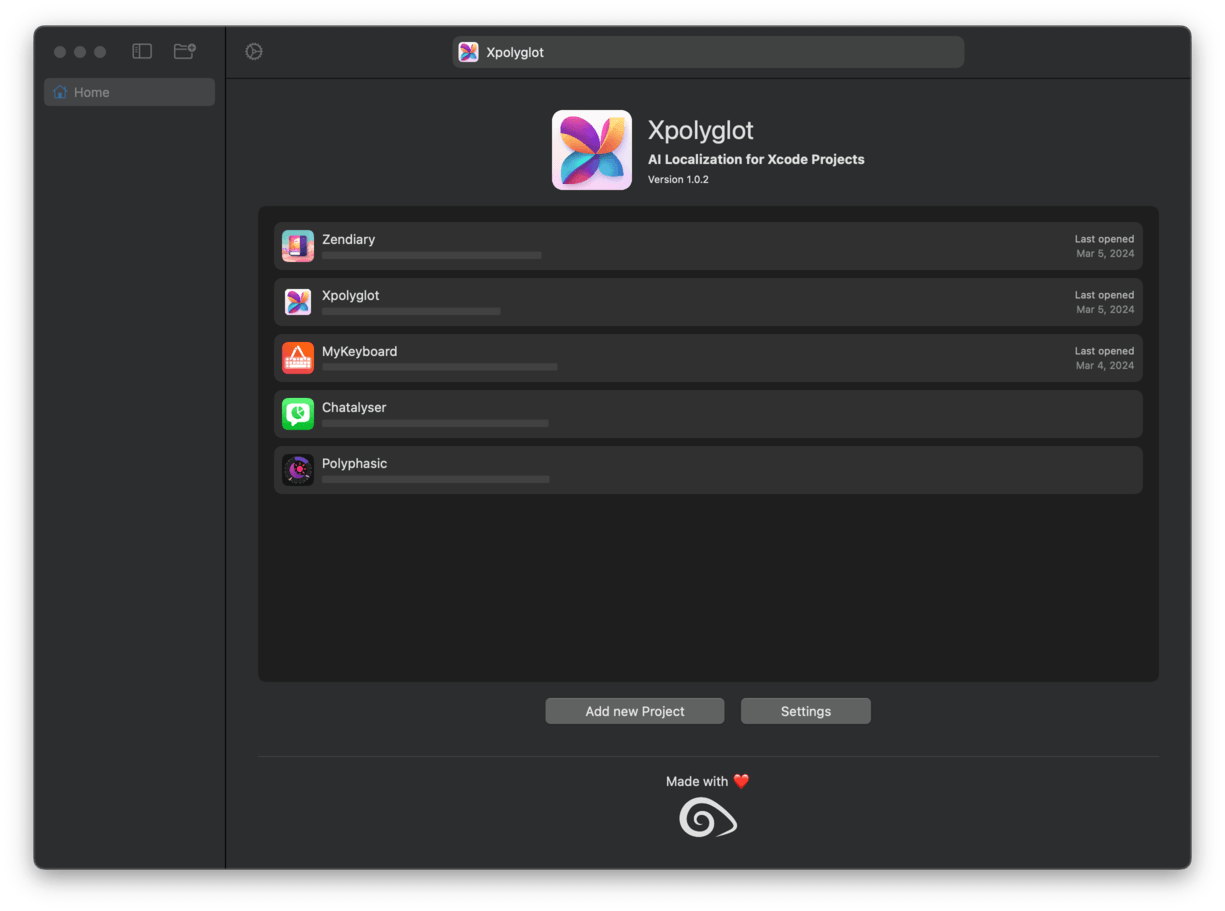Toggle the sidebar visibility icon

tap(142, 51)
